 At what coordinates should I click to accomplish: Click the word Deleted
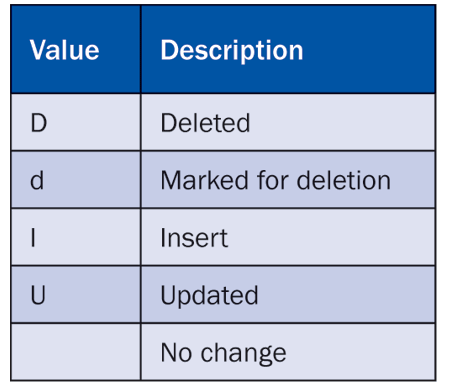205,123
